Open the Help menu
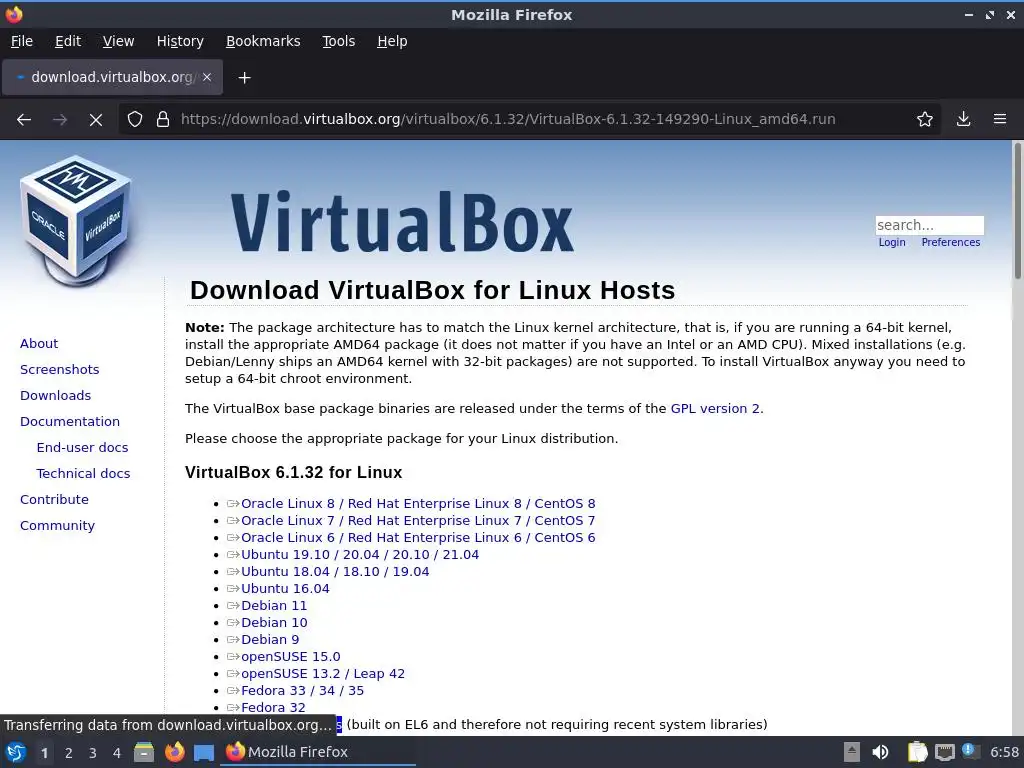The width and height of the screenshot is (1024, 768). [392, 41]
